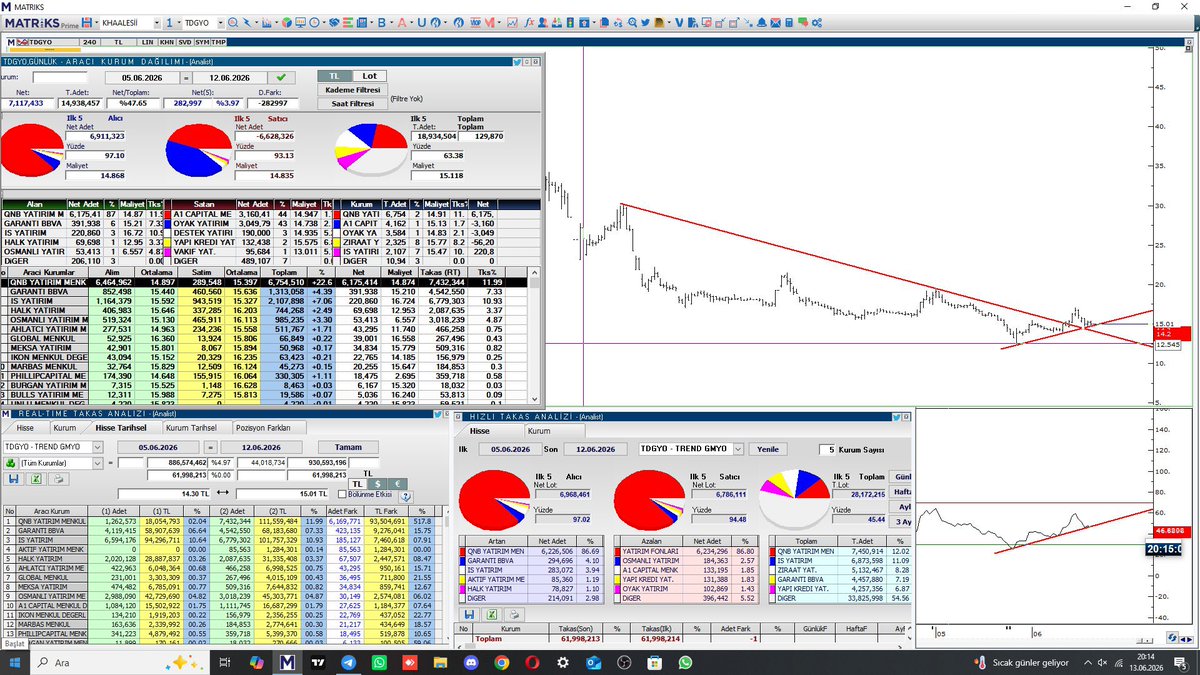1200x675 pixels.
Task: Switch Aracı Kurum Dağılımı to TL mode
Action: [335, 76]
